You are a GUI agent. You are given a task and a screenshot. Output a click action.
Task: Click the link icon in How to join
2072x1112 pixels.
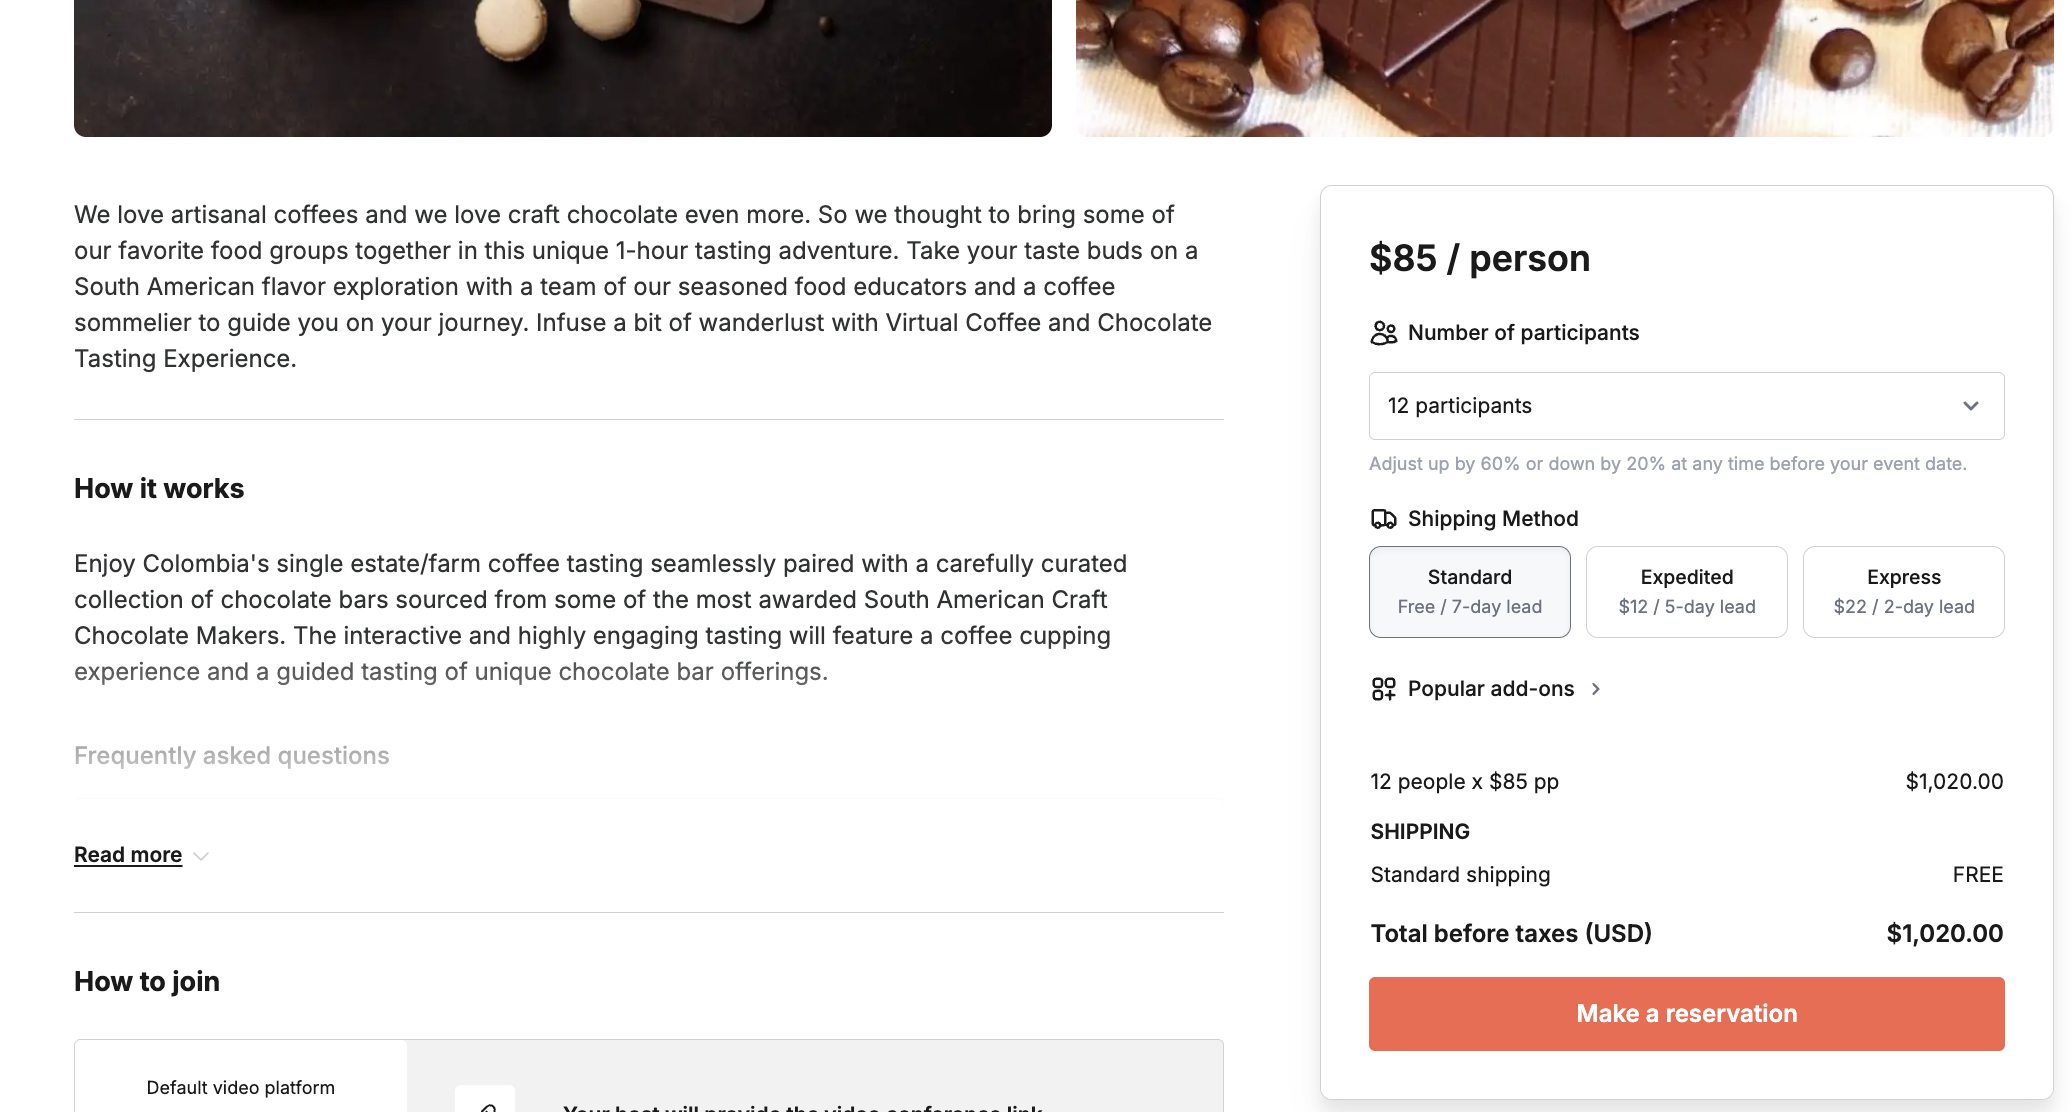[485, 1104]
